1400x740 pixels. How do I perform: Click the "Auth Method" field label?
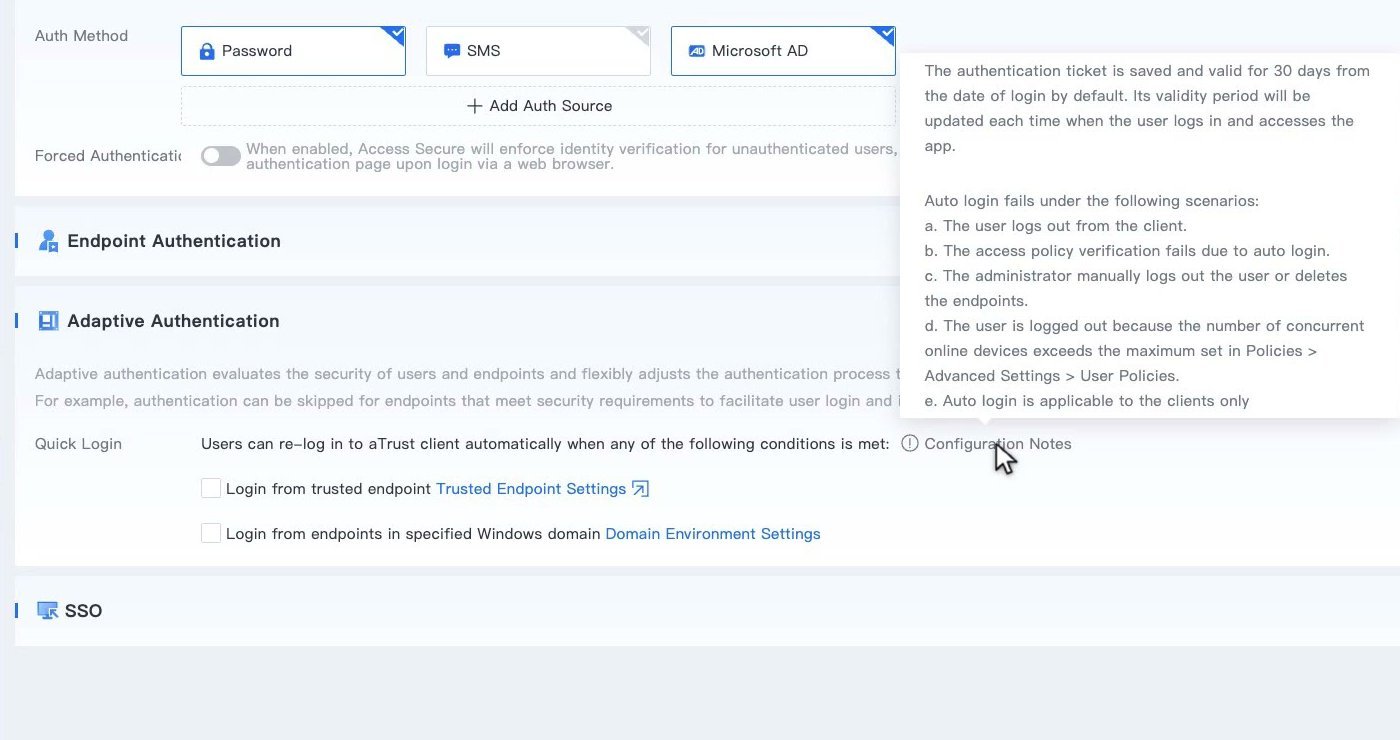point(81,36)
